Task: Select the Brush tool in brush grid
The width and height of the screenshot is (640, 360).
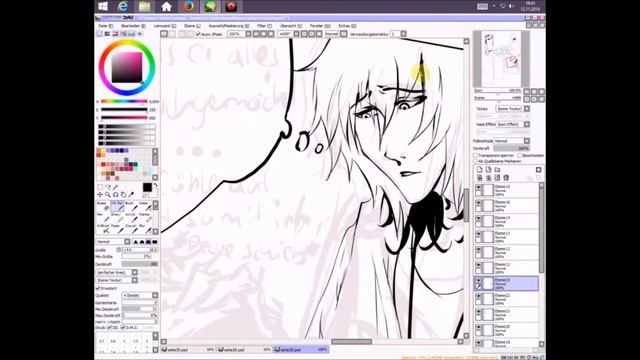Action: point(131,206)
